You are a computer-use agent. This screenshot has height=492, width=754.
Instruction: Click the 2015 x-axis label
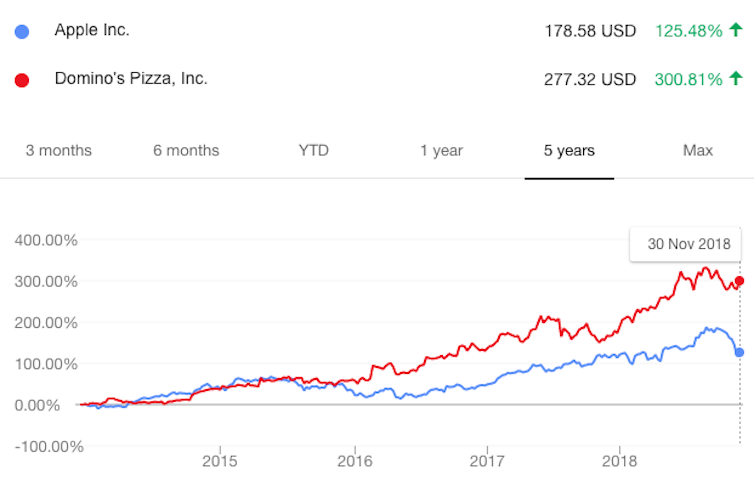pos(219,463)
